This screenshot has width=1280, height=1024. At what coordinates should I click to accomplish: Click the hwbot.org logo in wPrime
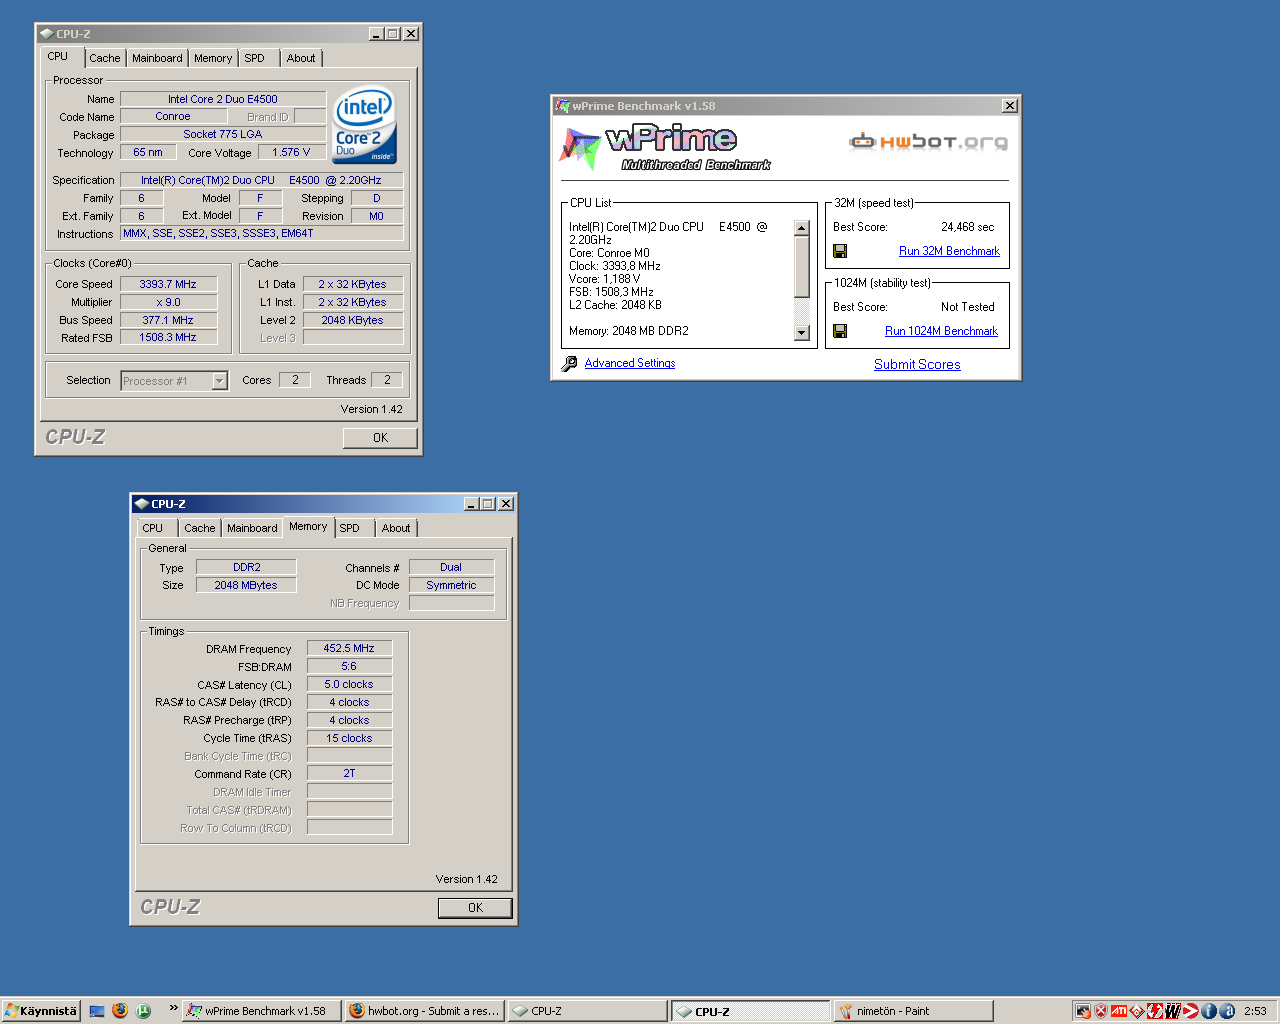tap(928, 142)
